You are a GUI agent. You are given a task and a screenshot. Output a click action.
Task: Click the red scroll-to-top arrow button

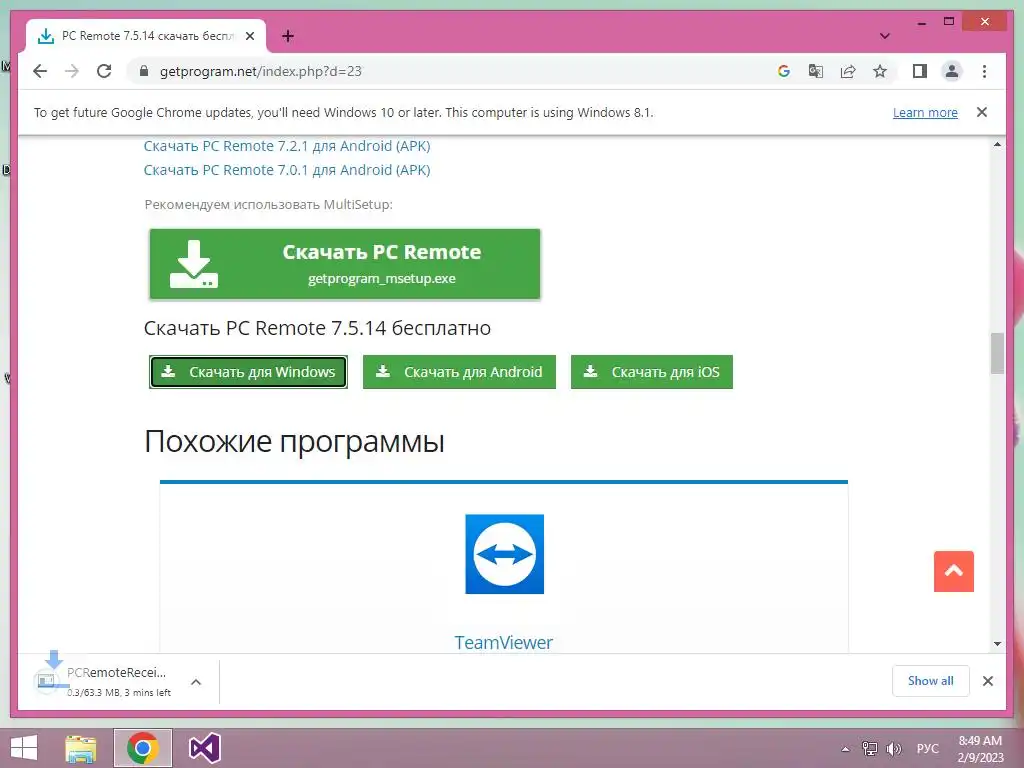coord(953,571)
